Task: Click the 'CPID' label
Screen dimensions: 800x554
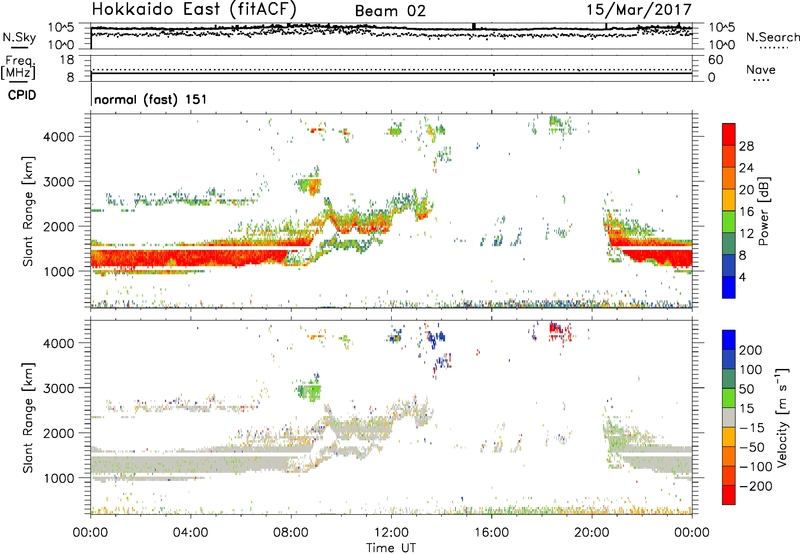Action: (22, 95)
